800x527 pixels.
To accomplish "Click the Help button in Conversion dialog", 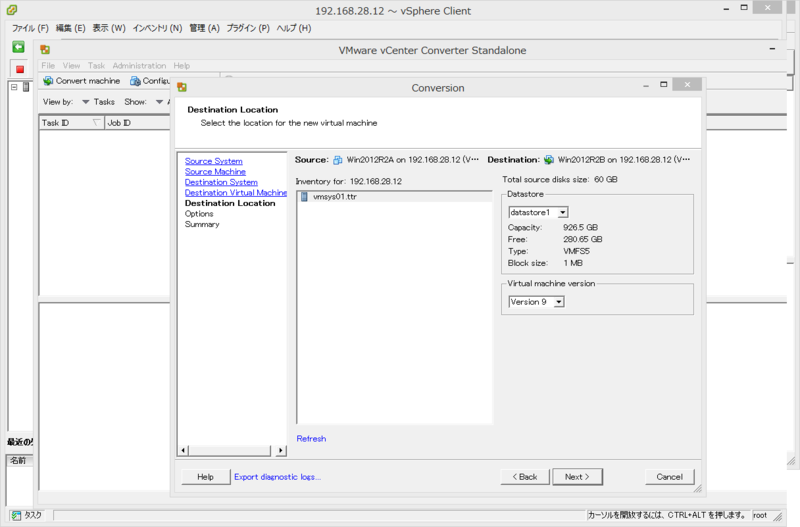I will (x=206, y=477).
